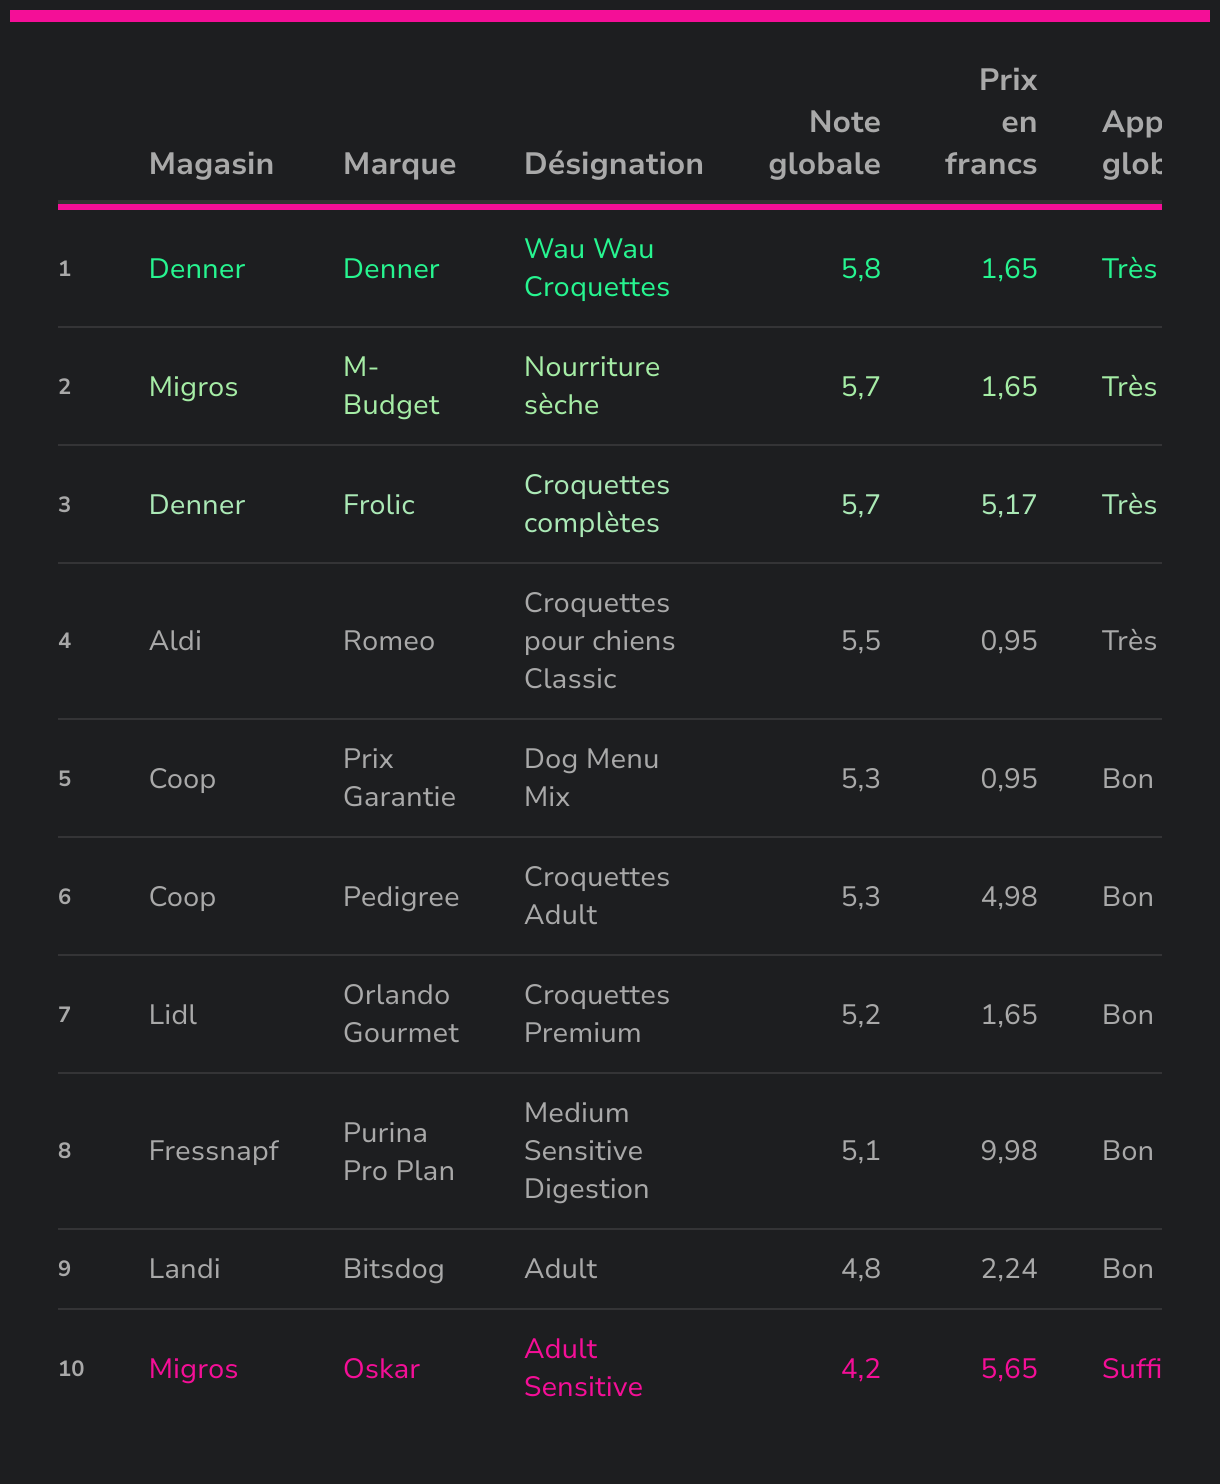Select the Désignation column header
The image size is (1220, 1484).
[613, 164]
